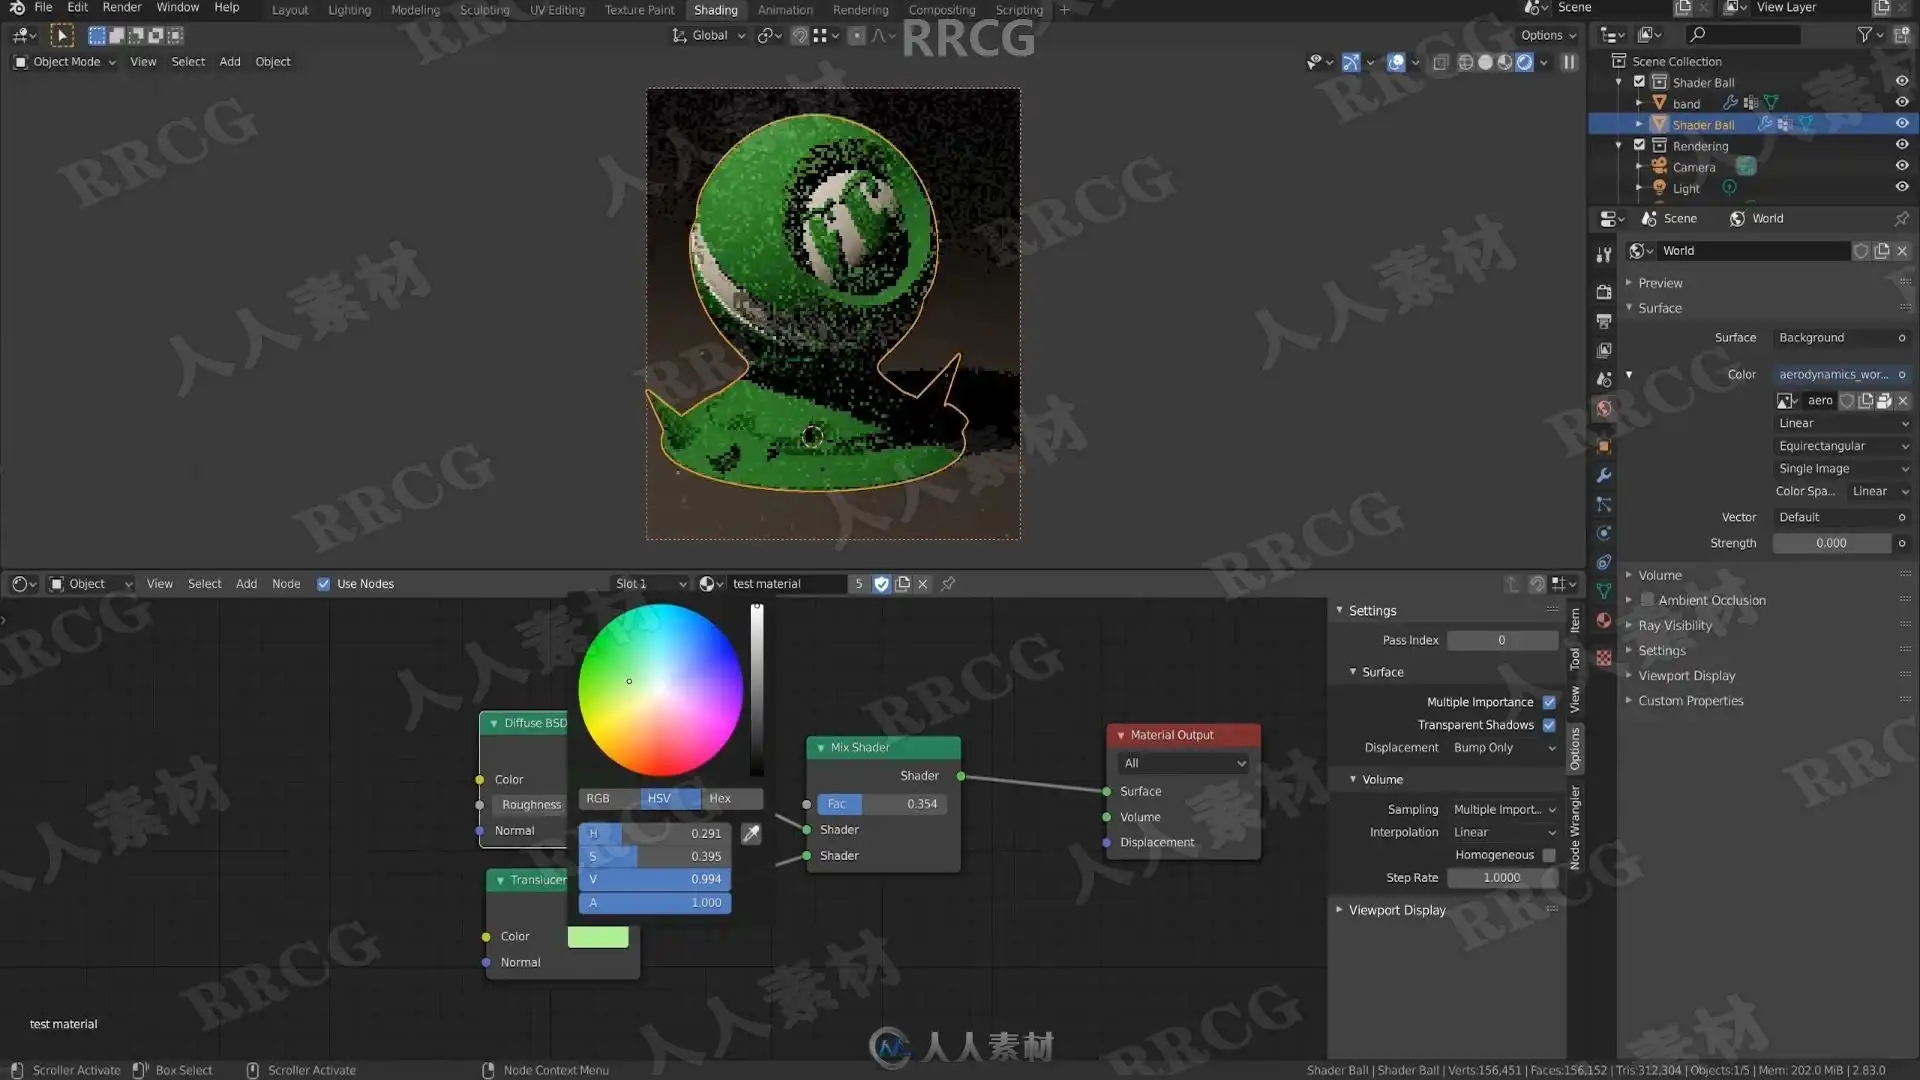Hide the Camera object in outliner
The width and height of the screenshot is (1920, 1080).
(1901, 167)
